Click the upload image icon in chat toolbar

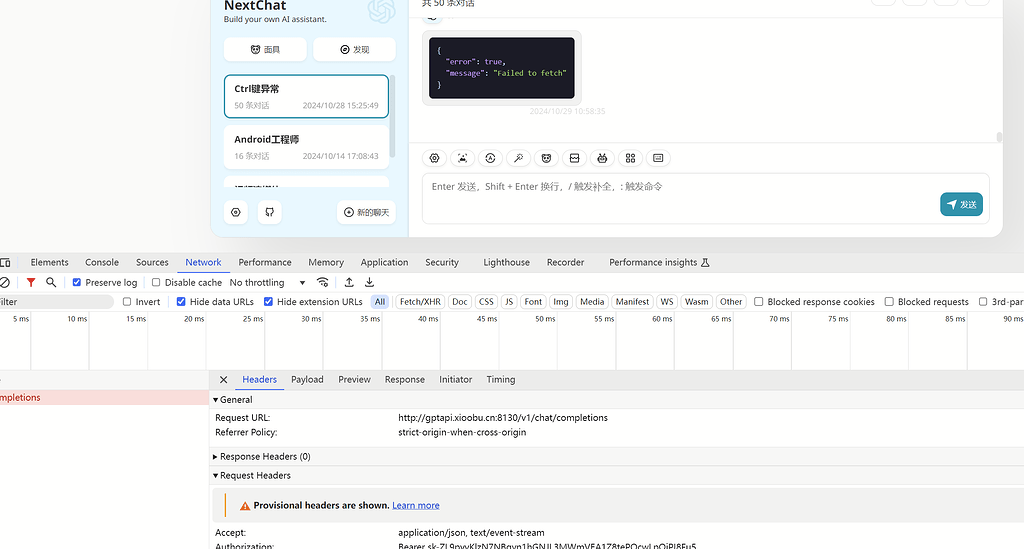click(x=462, y=158)
